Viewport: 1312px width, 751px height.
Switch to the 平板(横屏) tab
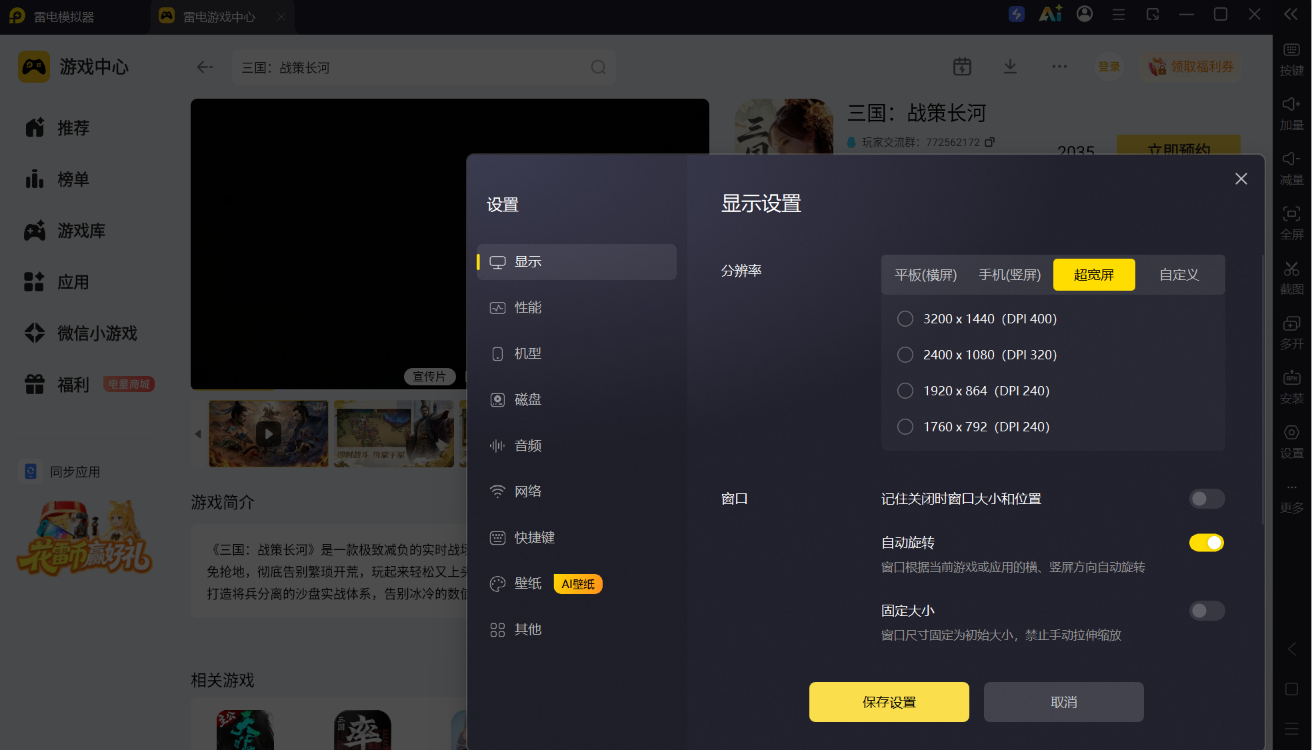point(926,275)
